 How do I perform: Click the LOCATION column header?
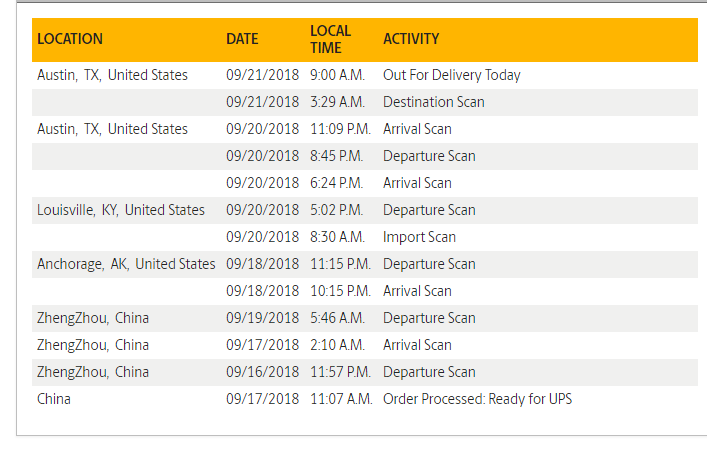[x=70, y=39]
